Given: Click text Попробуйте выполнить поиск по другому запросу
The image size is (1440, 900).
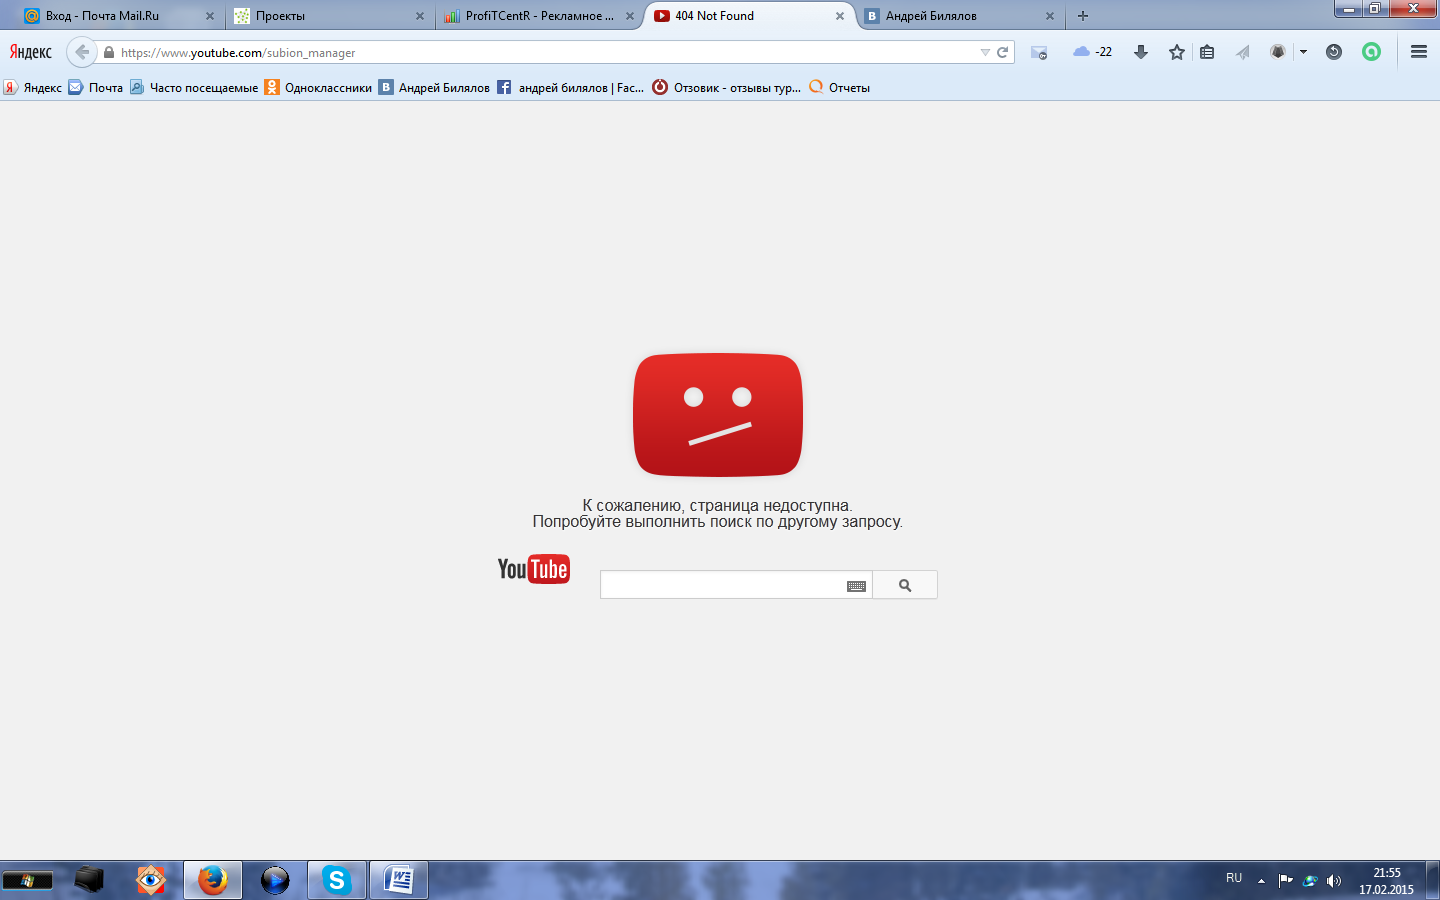Looking at the screenshot, I should (x=717, y=522).
